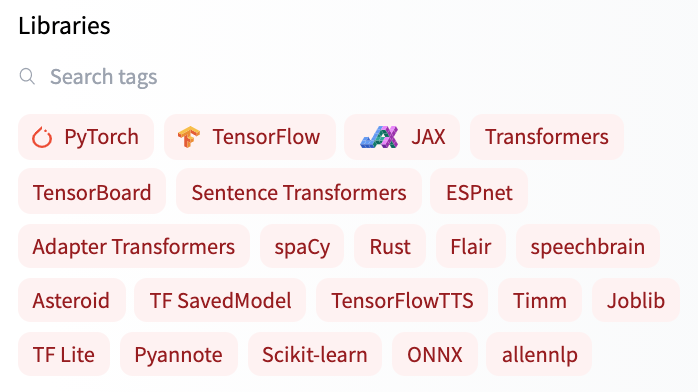Pick the TF SavedModel tag
The image size is (698, 392).
[220, 300]
